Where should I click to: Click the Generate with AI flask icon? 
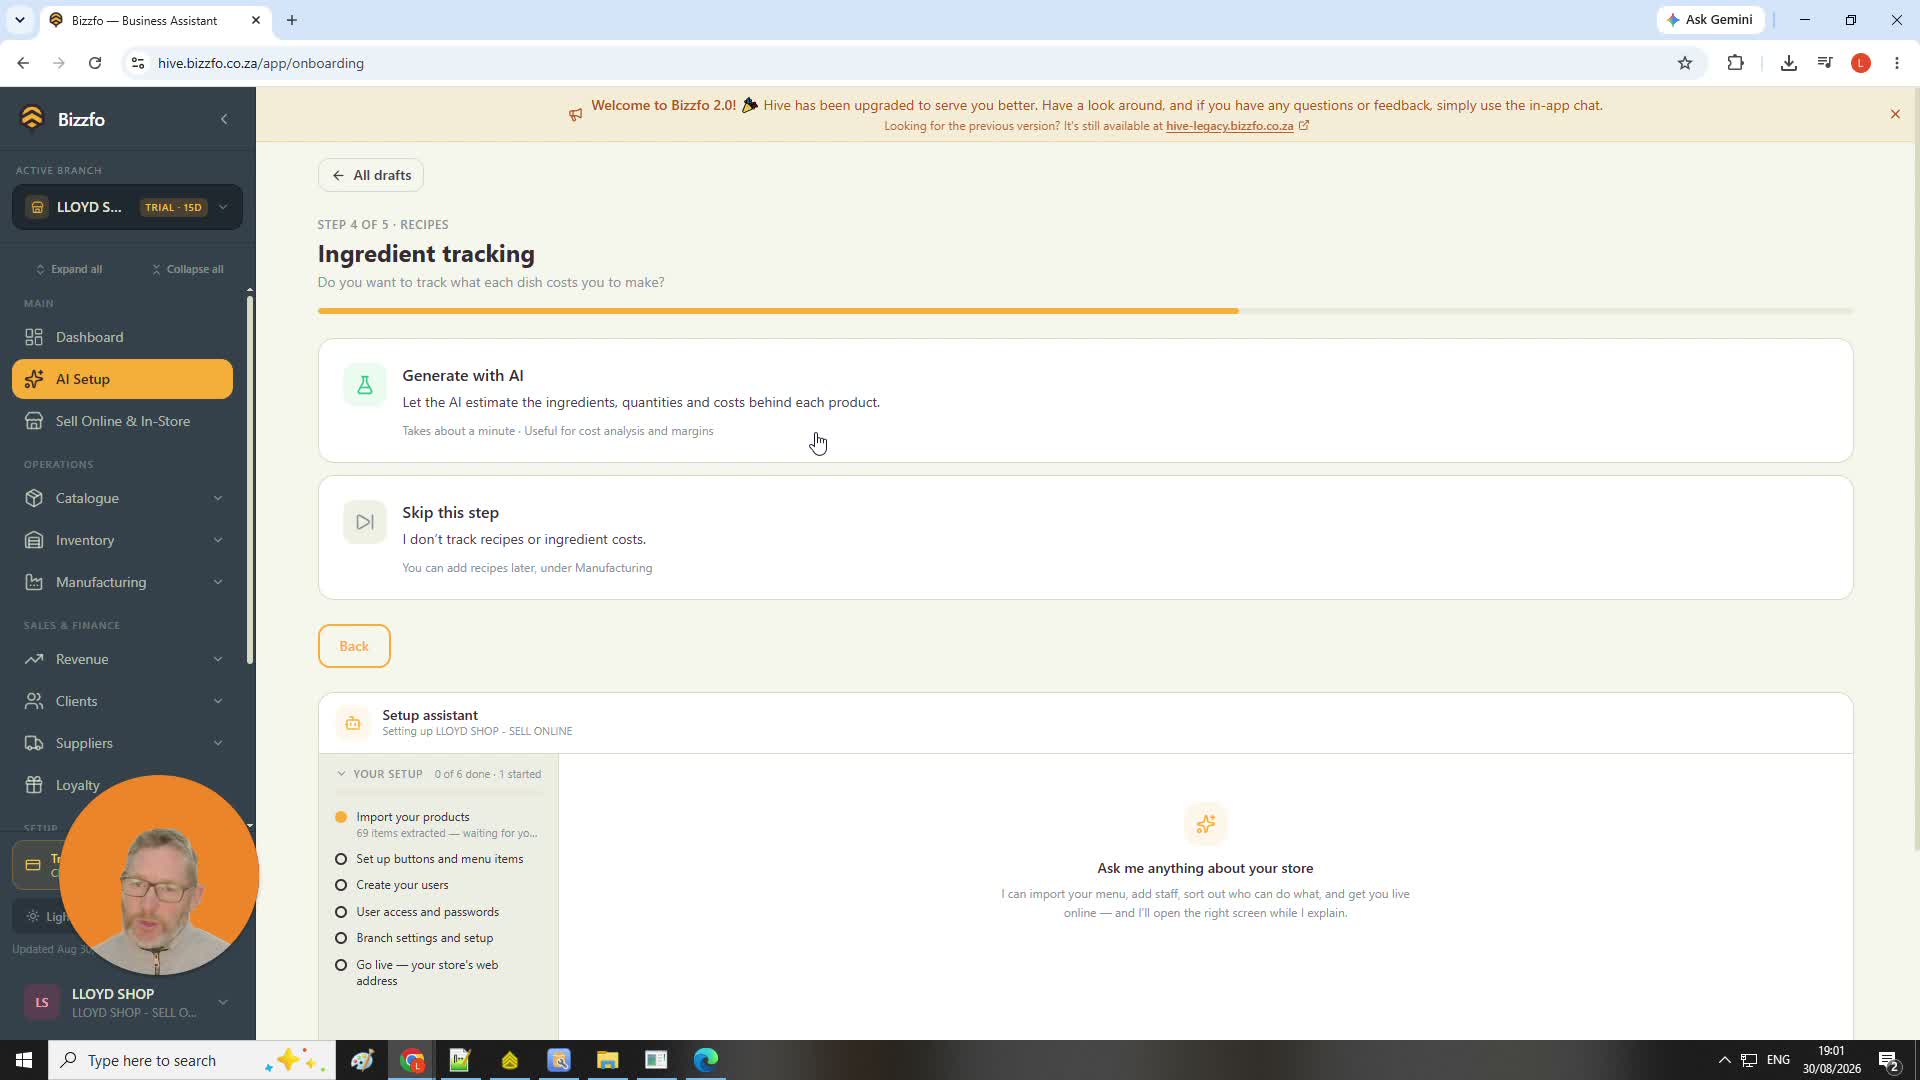[x=364, y=385]
